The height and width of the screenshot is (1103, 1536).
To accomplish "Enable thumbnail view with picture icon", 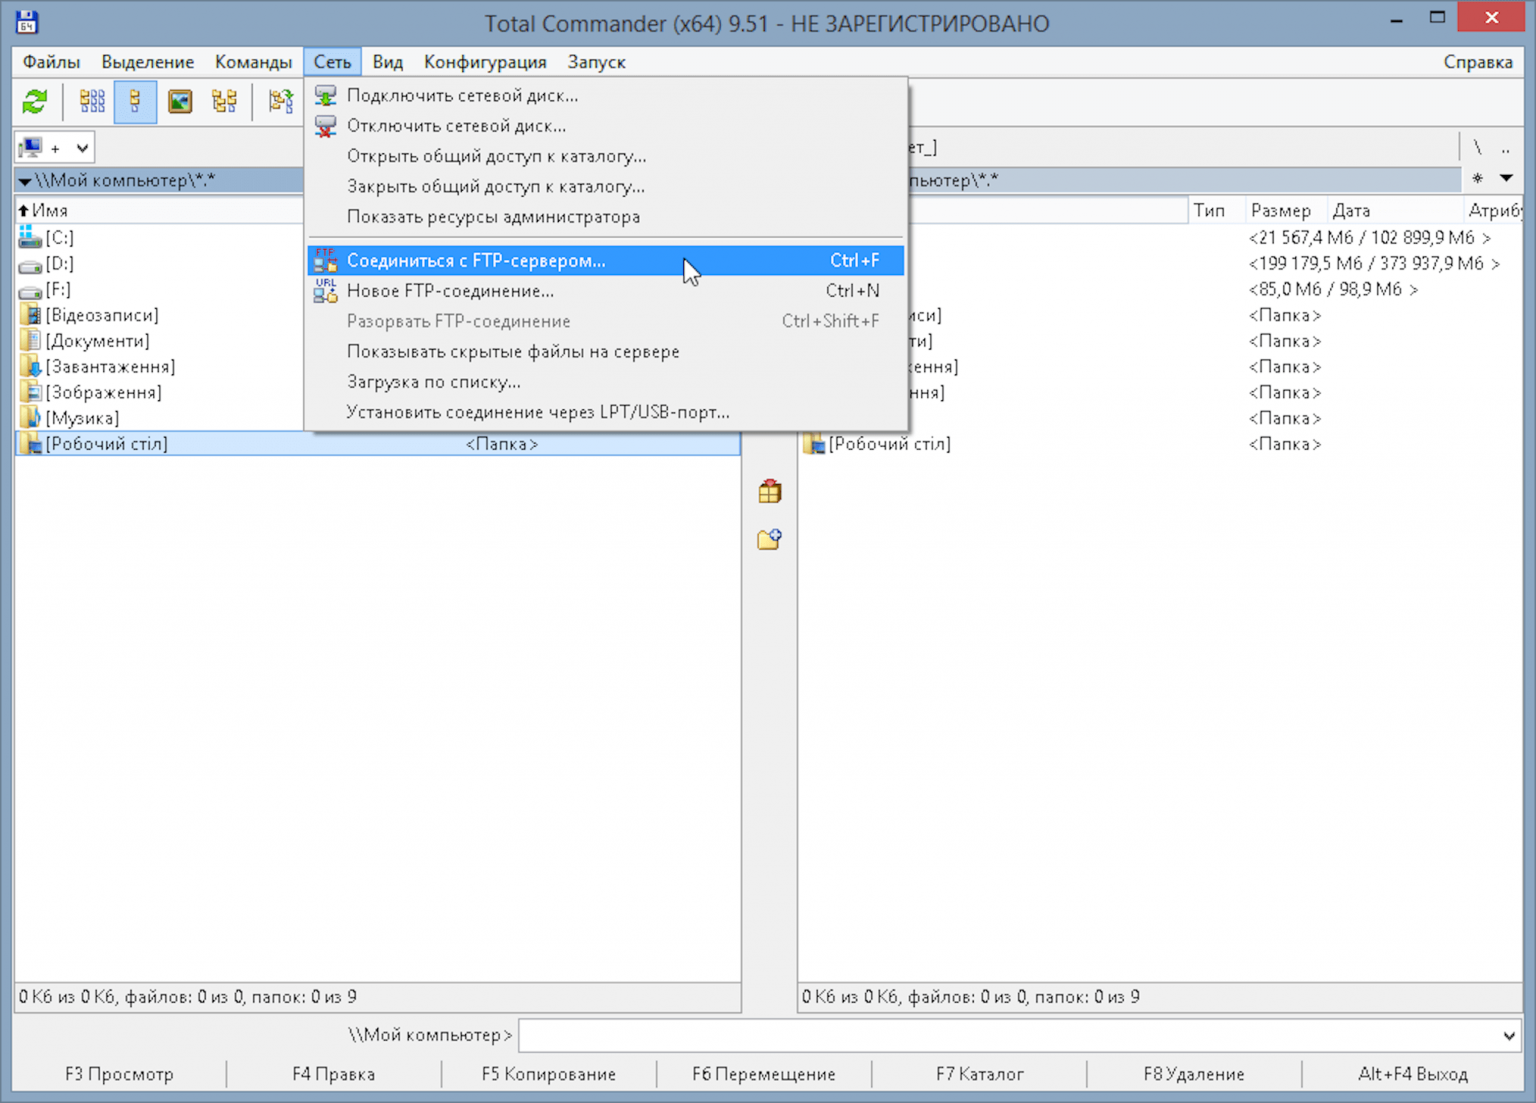I will [180, 101].
